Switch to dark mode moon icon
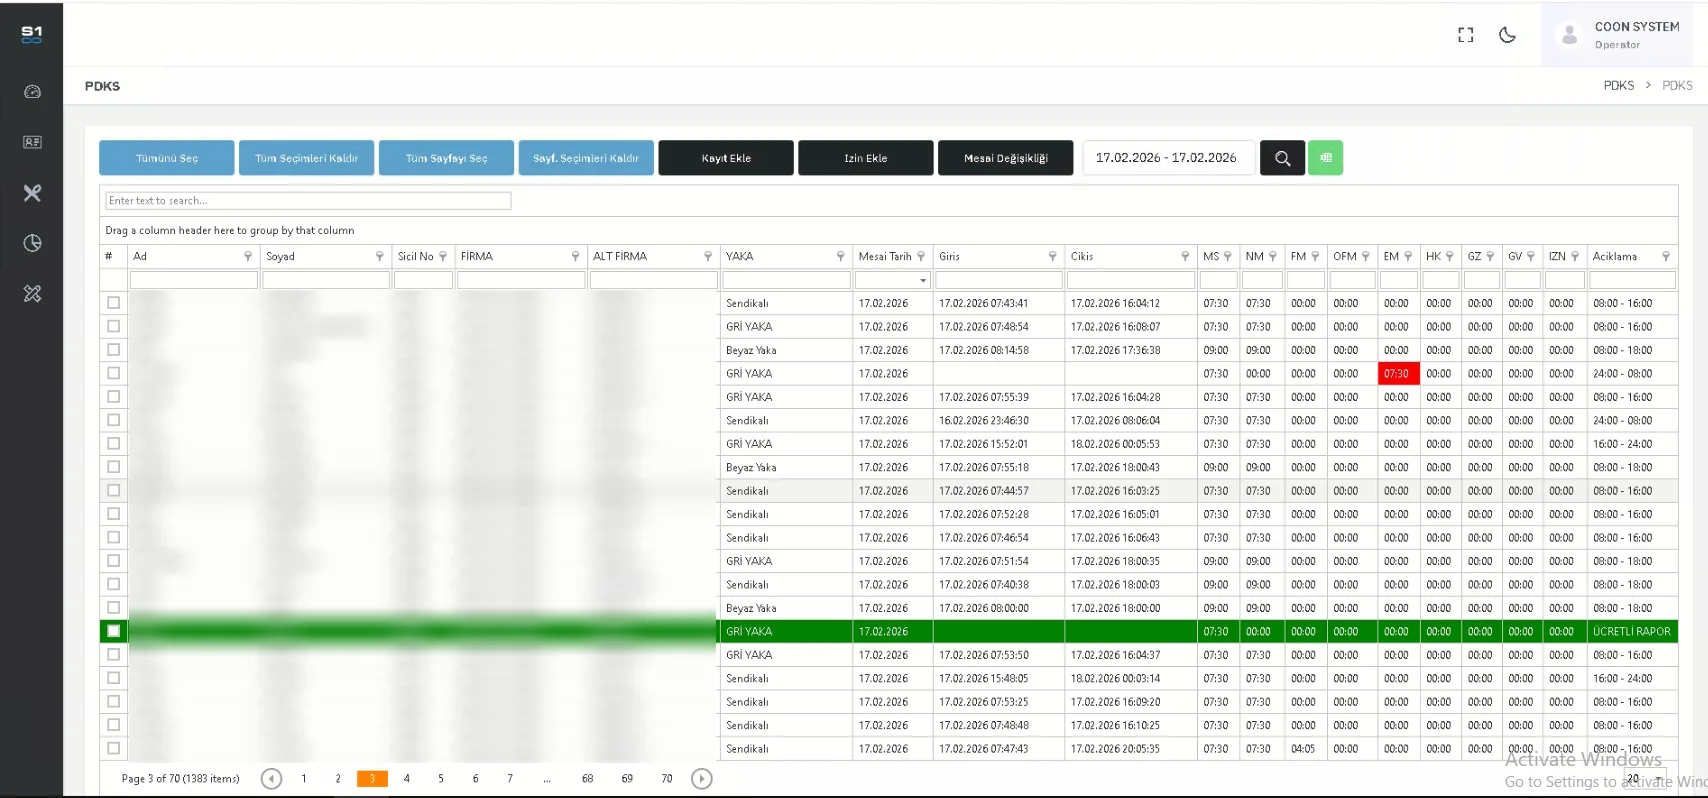This screenshot has width=1708, height=798. (1507, 35)
